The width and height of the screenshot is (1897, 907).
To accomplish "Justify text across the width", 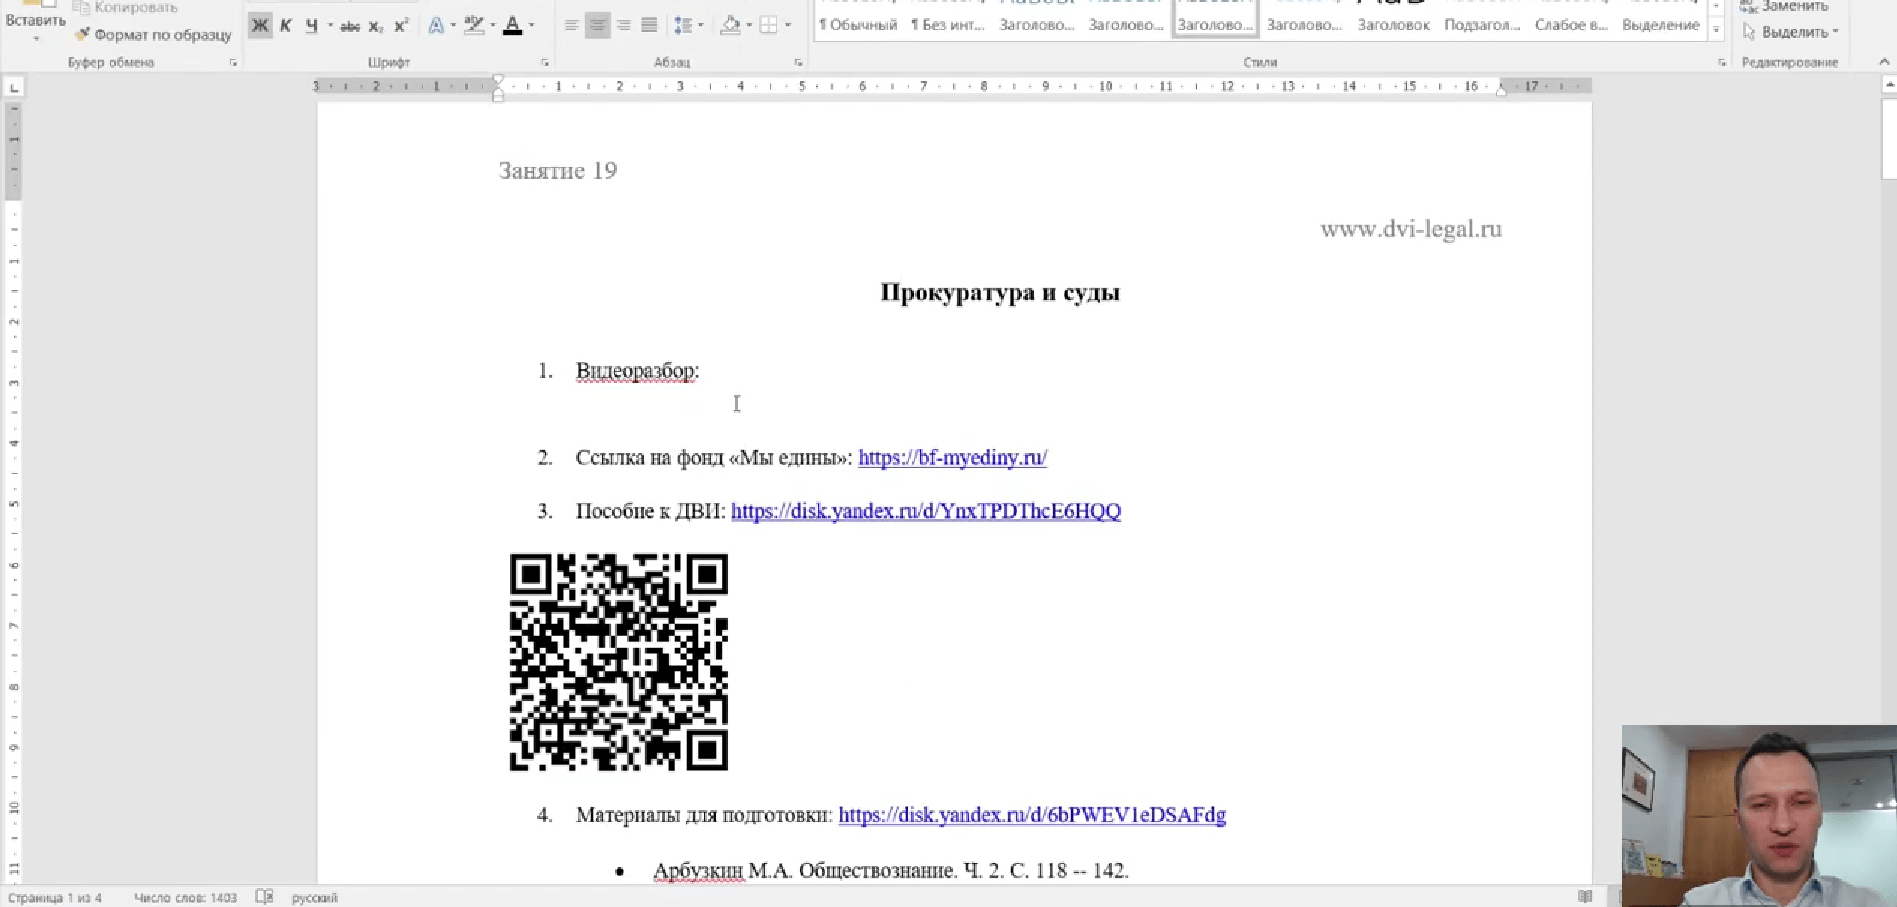I will [x=649, y=26].
